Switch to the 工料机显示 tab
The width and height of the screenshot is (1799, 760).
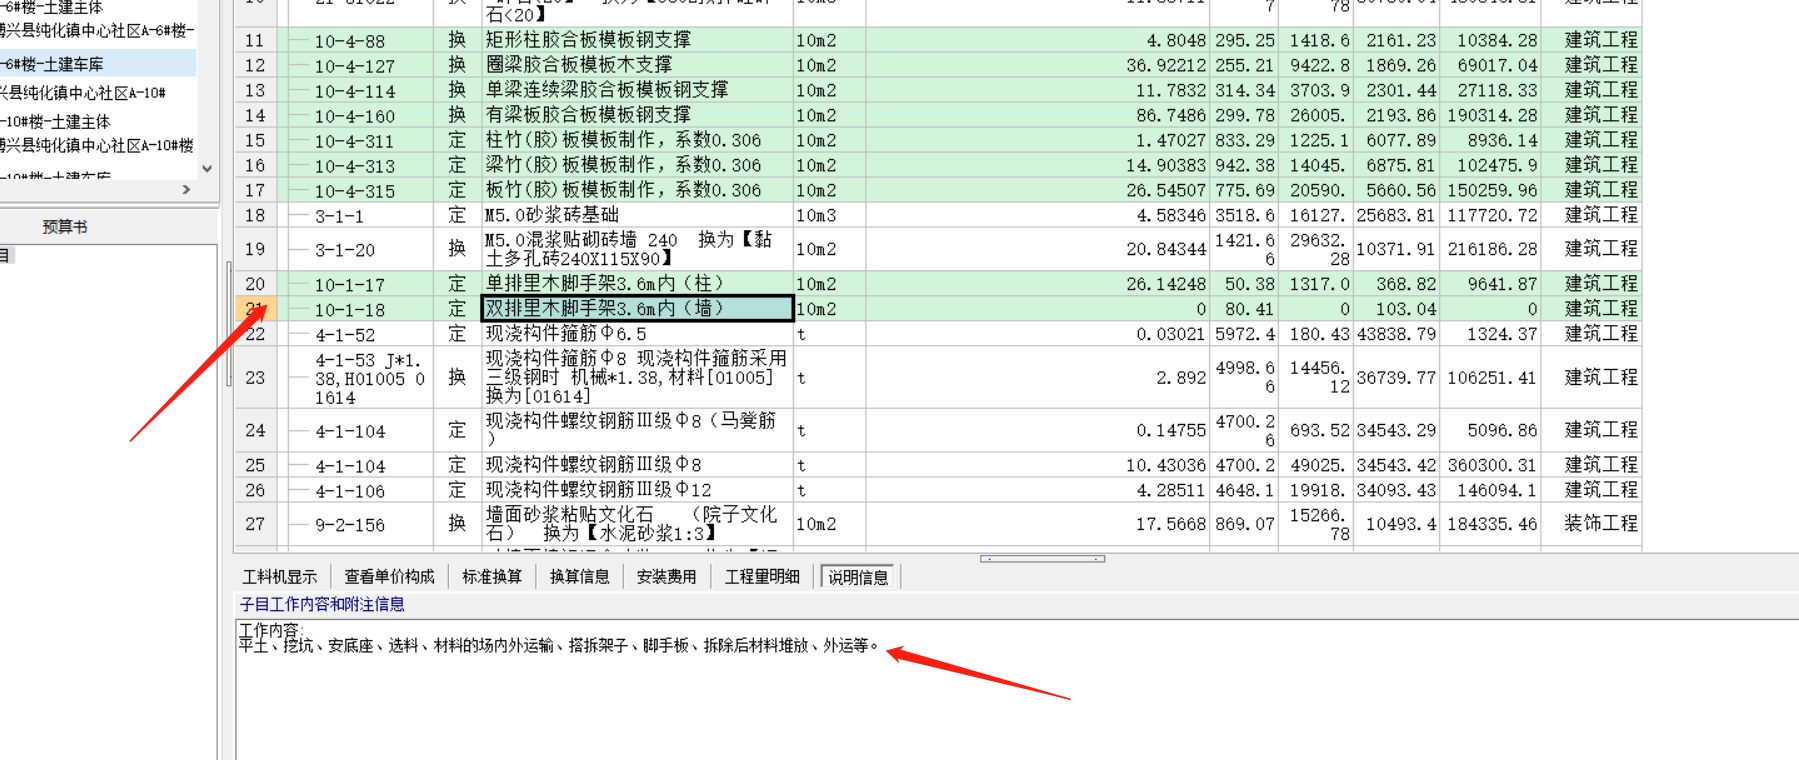pos(280,577)
